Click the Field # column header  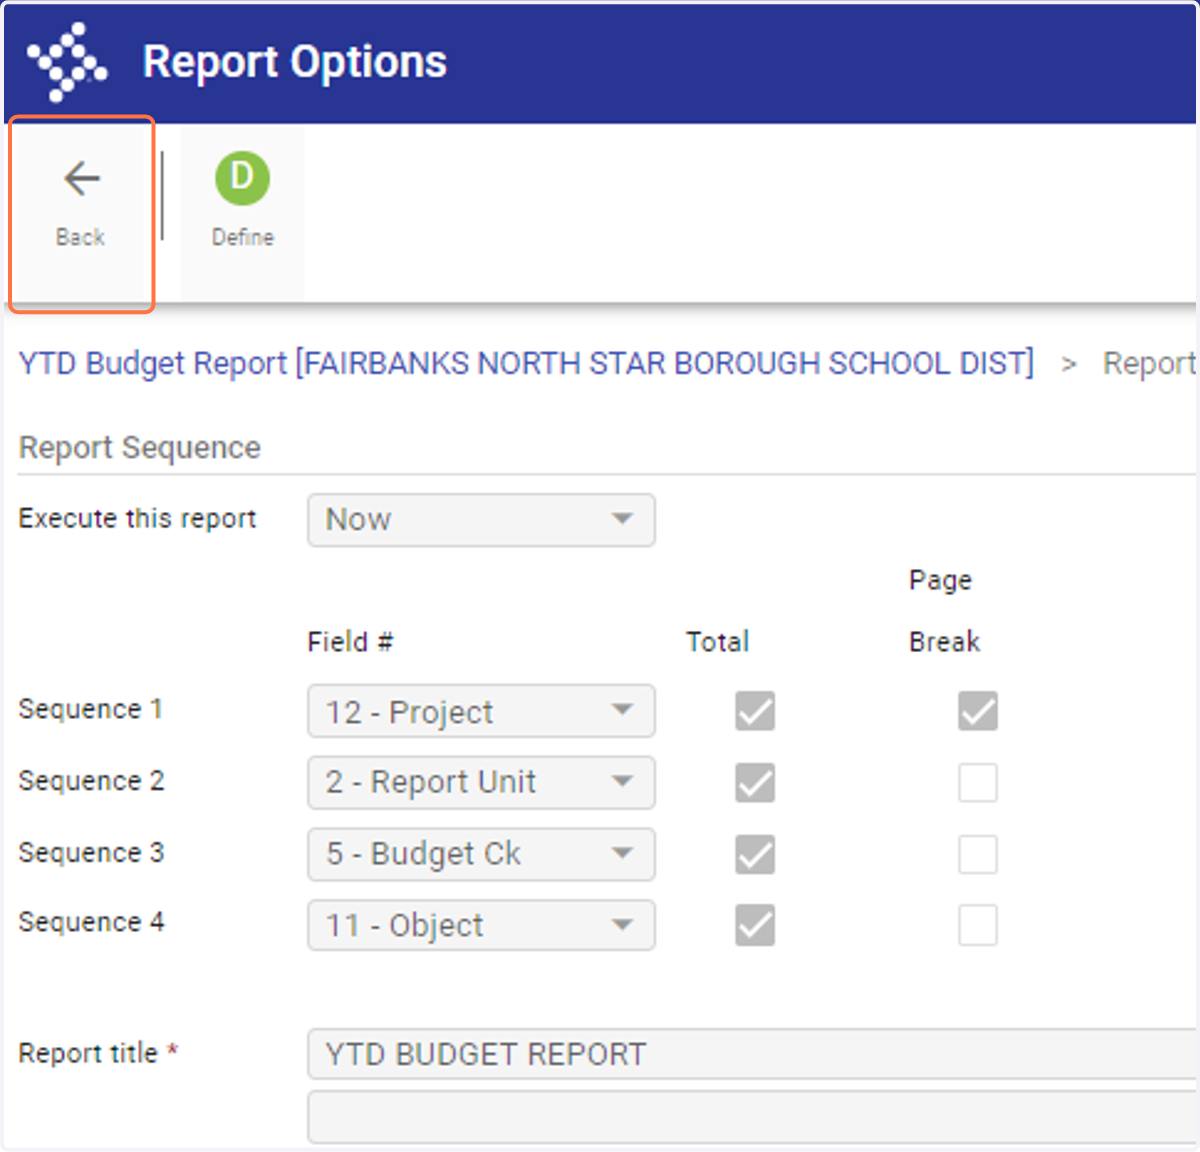(x=350, y=642)
